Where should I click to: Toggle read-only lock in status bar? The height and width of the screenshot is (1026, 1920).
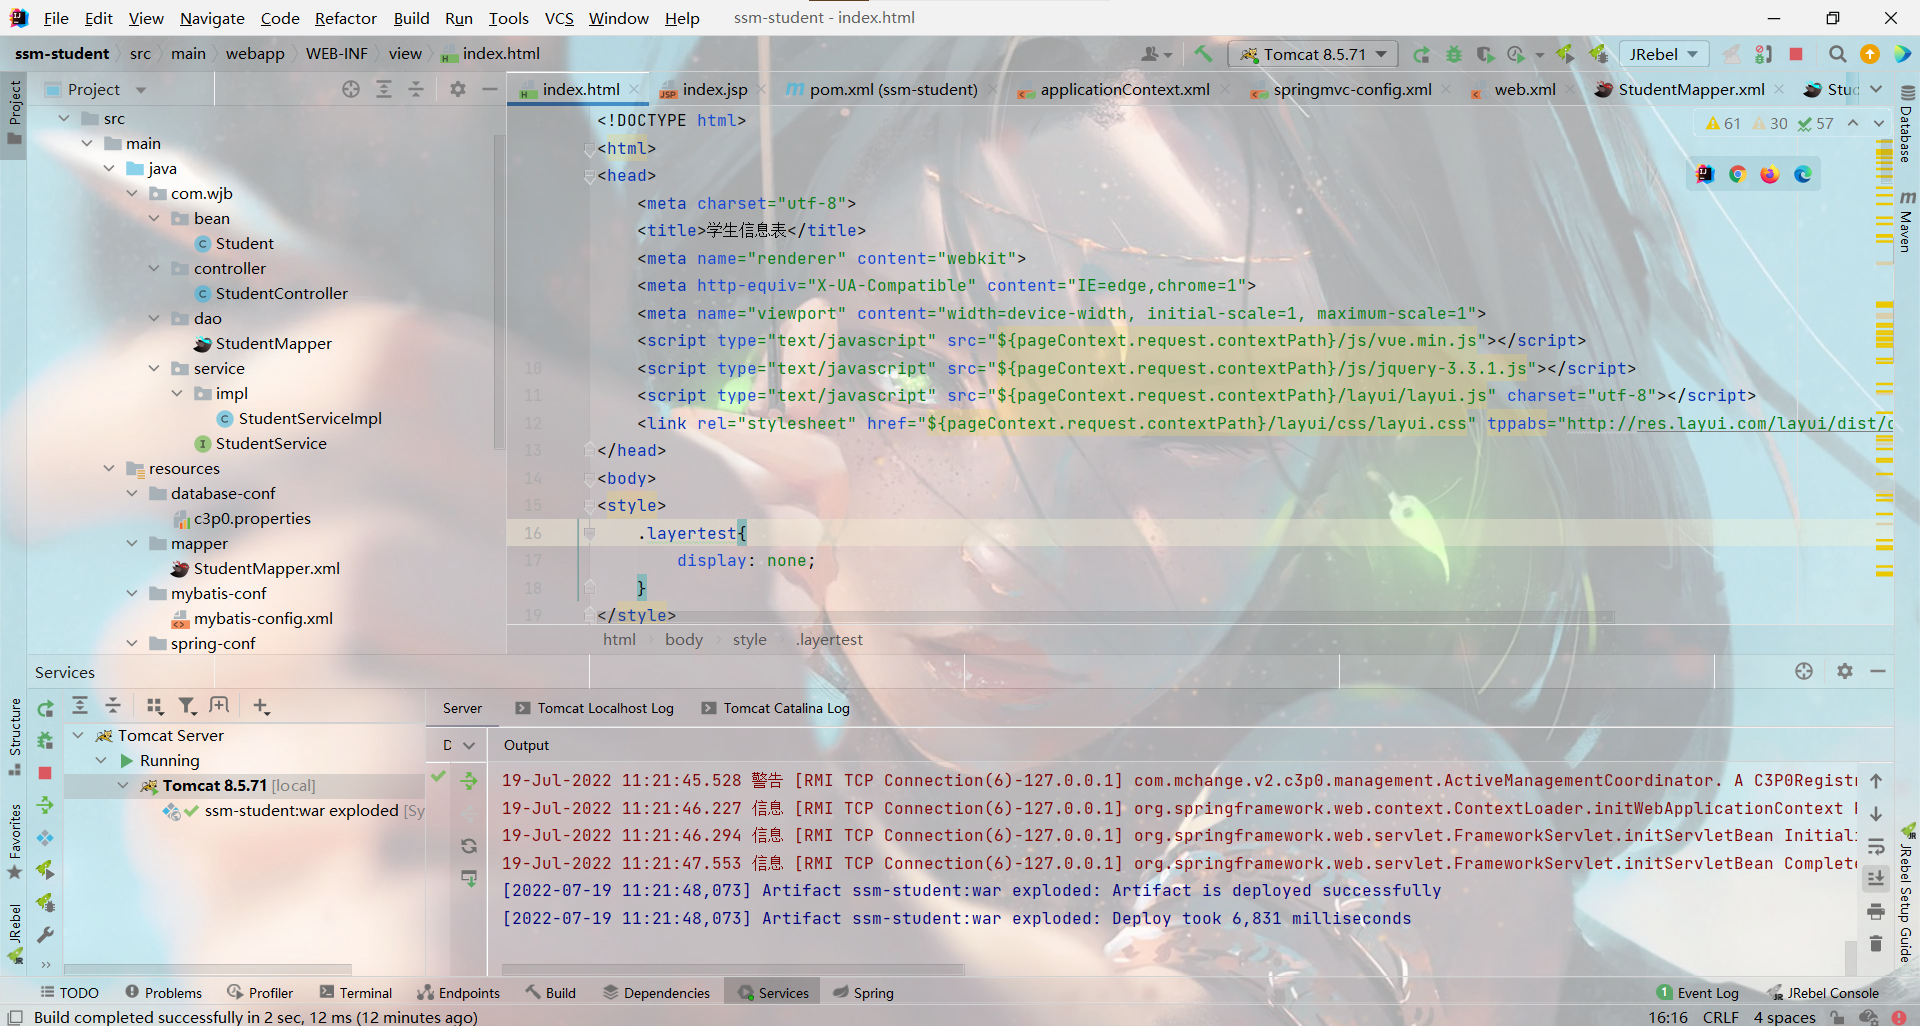coord(1837,1017)
